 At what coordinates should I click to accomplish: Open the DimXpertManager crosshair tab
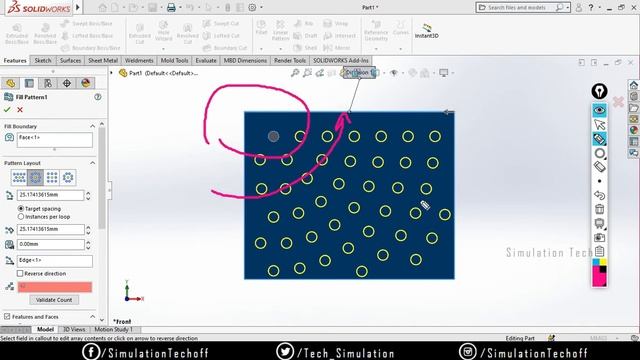(x=67, y=83)
